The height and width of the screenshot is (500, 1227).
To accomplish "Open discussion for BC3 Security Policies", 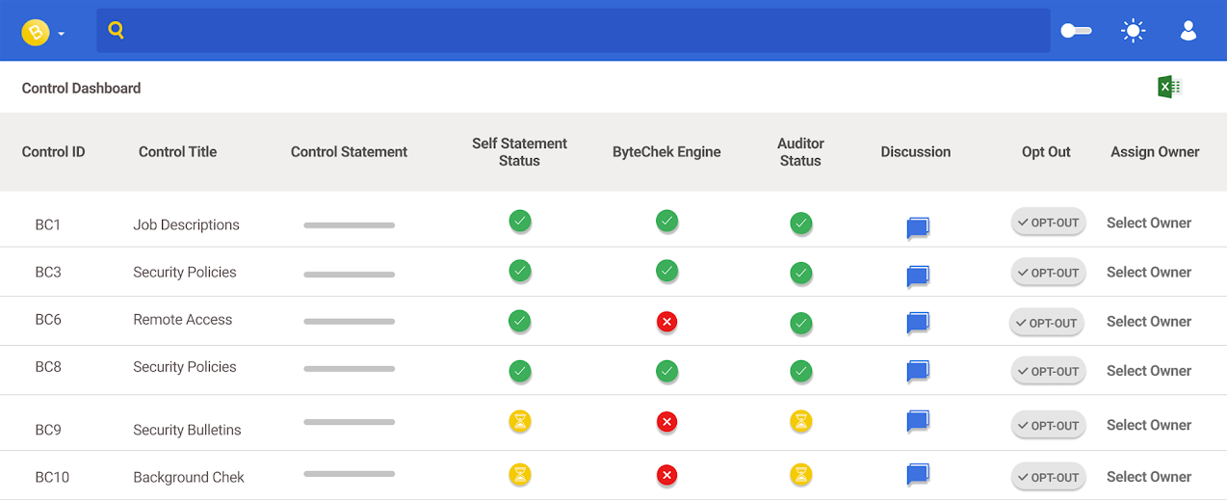I will (x=918, y=276).
